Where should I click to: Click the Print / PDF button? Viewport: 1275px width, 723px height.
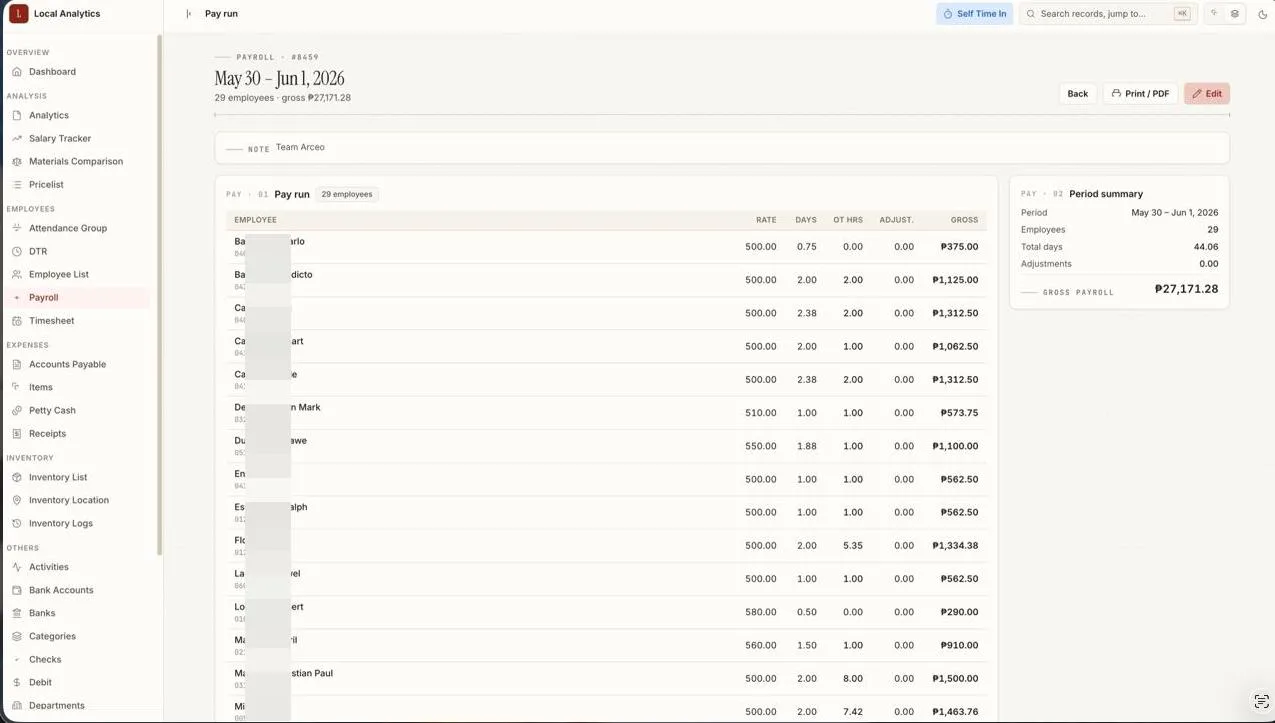(x=1140, y=94)
